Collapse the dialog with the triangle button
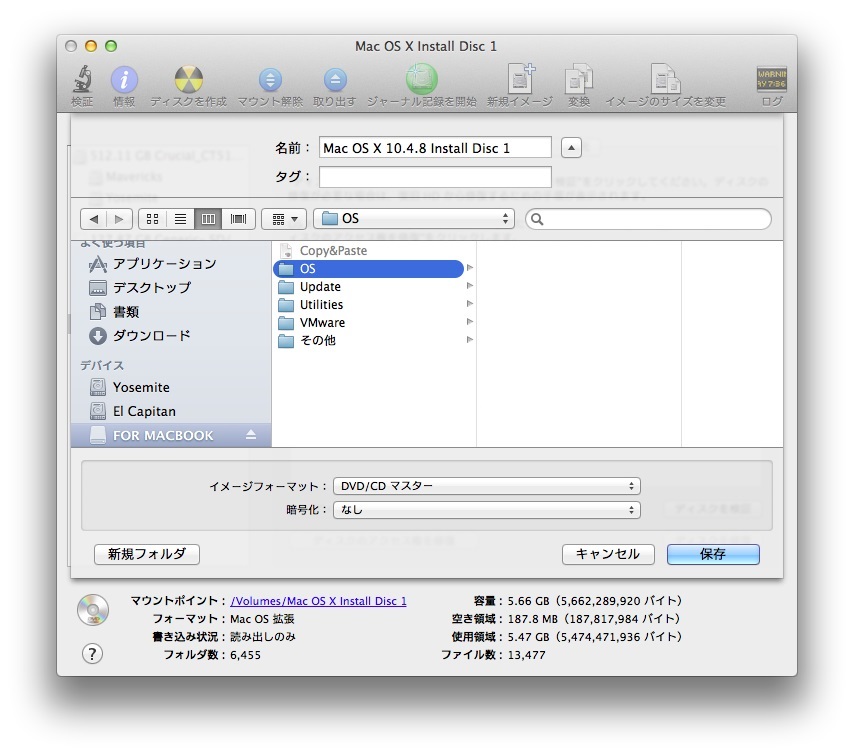The width and height of the screenshot is (854, 755). 571,148
